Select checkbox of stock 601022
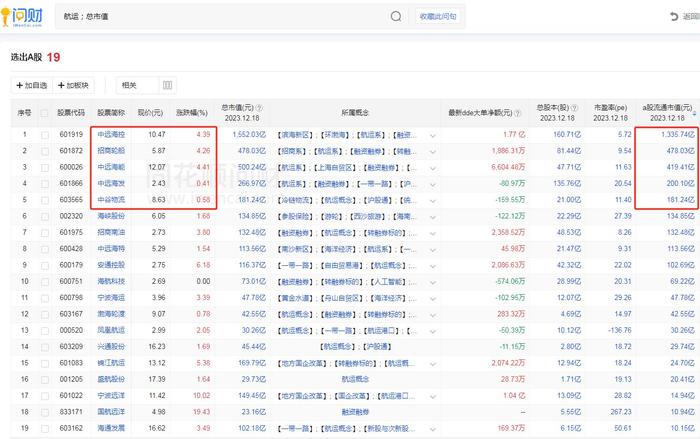This screenshot has height=439, width=700. coord(45,396)
